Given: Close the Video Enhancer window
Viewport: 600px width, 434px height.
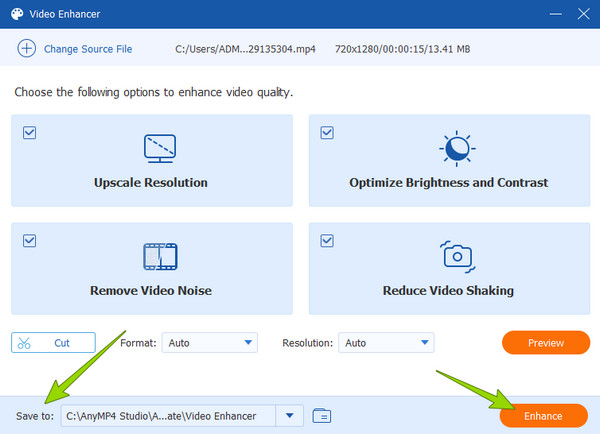Looking at the screenshot, I should tap(584, 14).
